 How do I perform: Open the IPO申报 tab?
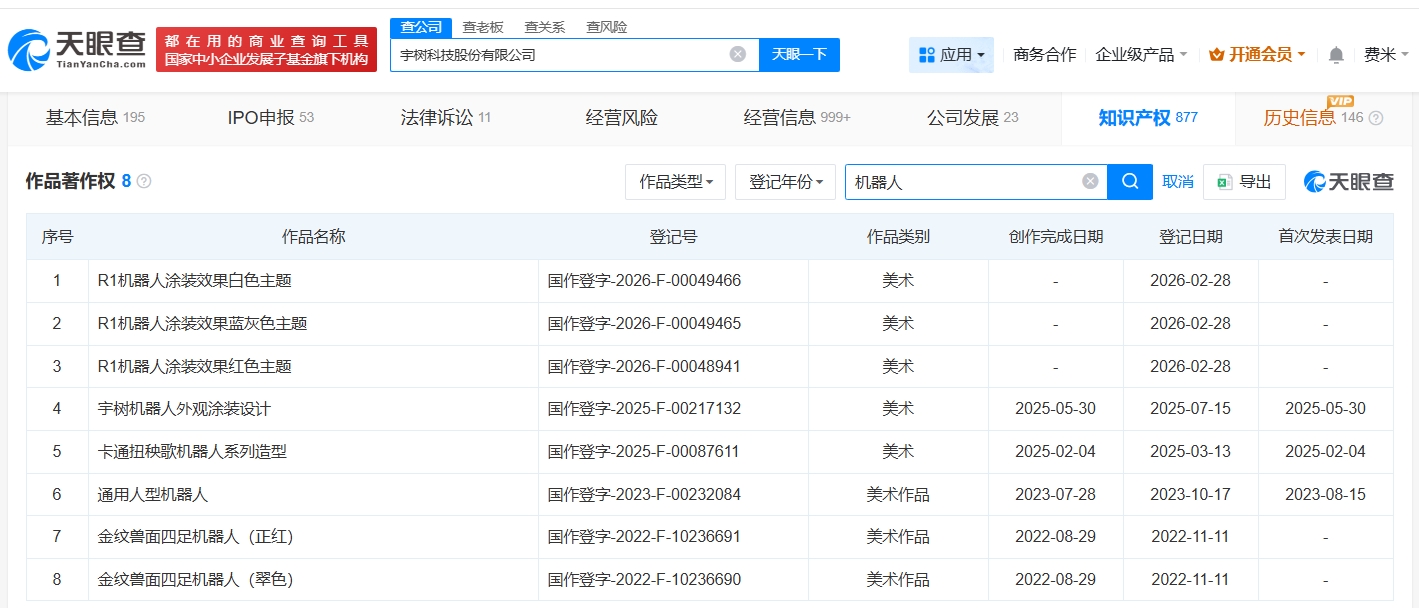(270, 118)
